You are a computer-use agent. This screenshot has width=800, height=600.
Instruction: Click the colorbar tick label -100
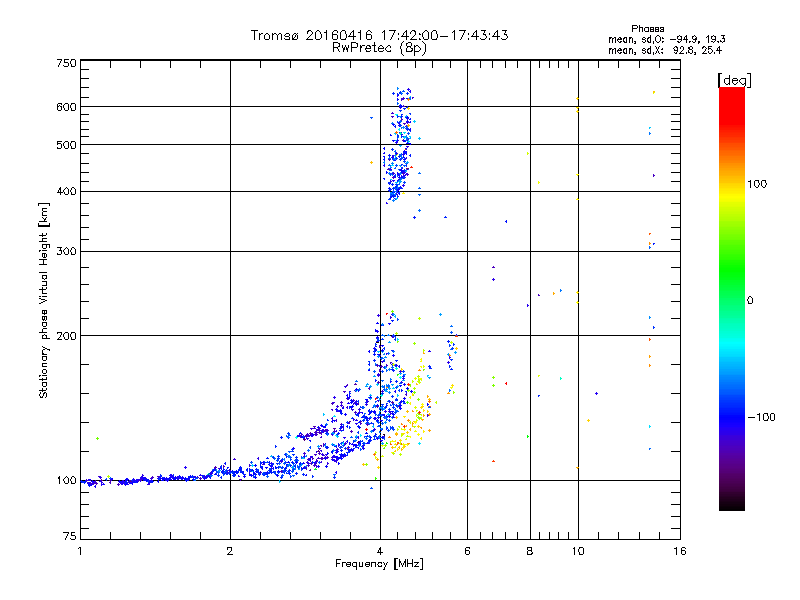pyautogui.click(x=764, y=416)
